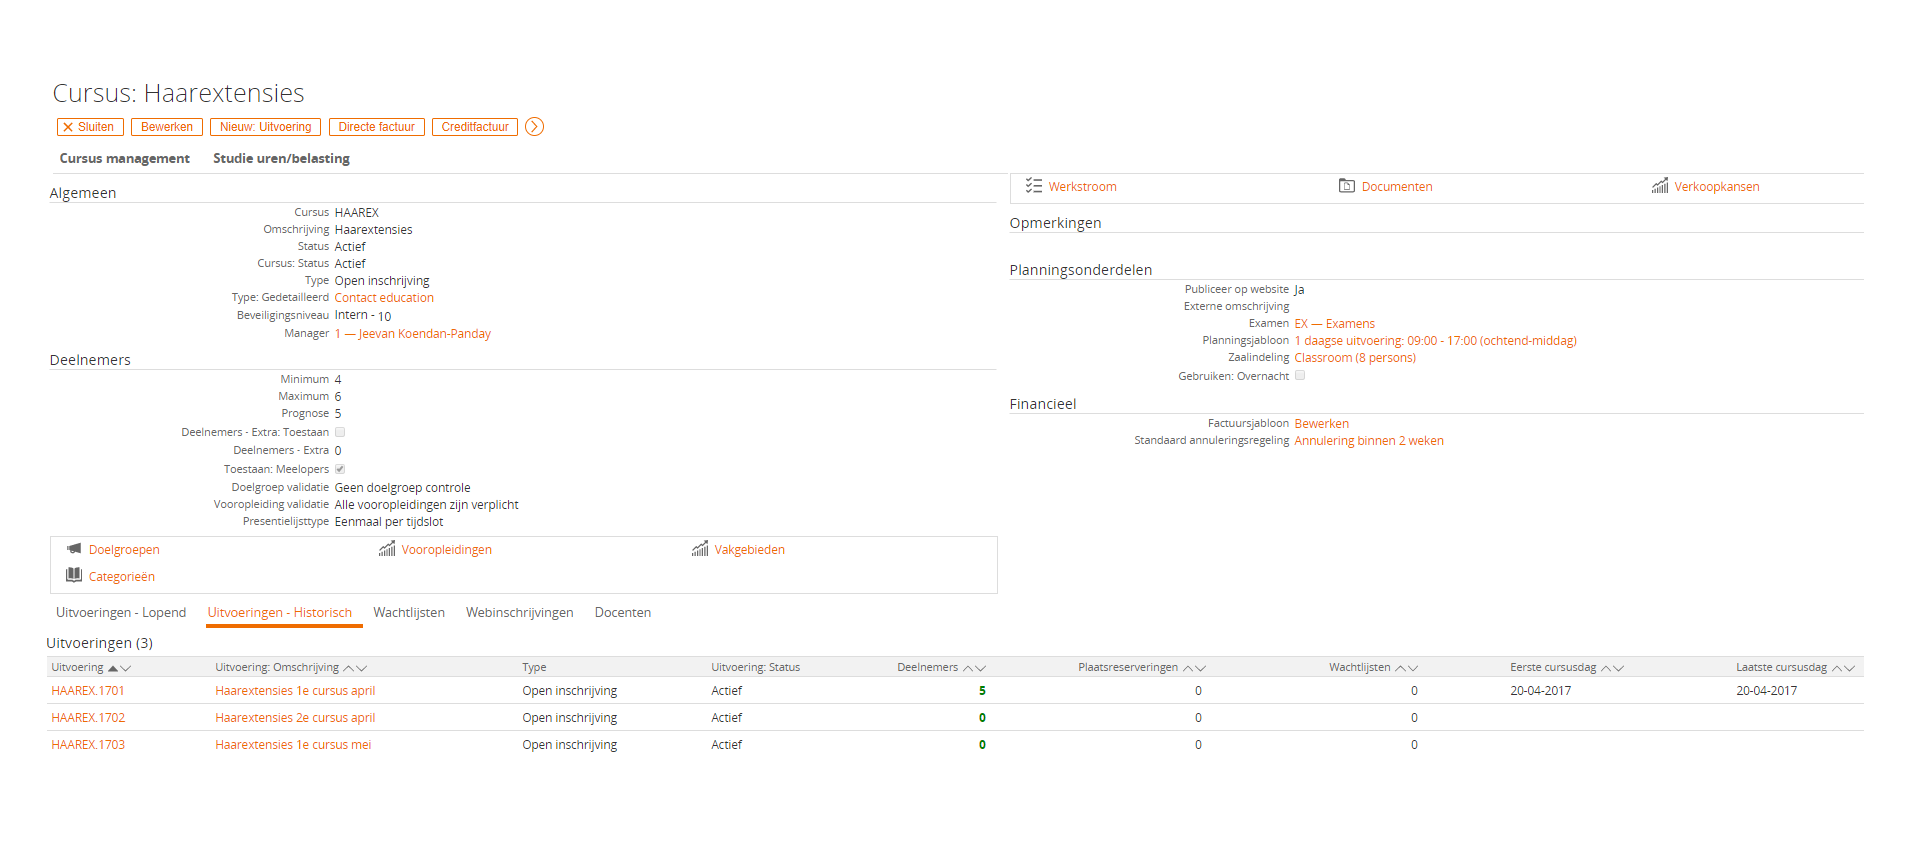Open the Doelgroepen megaphone icon
Screen dimensions: 1912x849
point(74,549)
